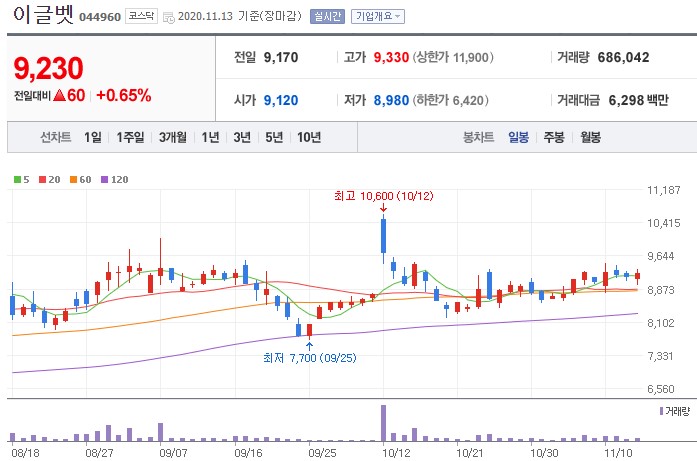
Task: Click the 10/21 date axis label
Action: (470, 453)
